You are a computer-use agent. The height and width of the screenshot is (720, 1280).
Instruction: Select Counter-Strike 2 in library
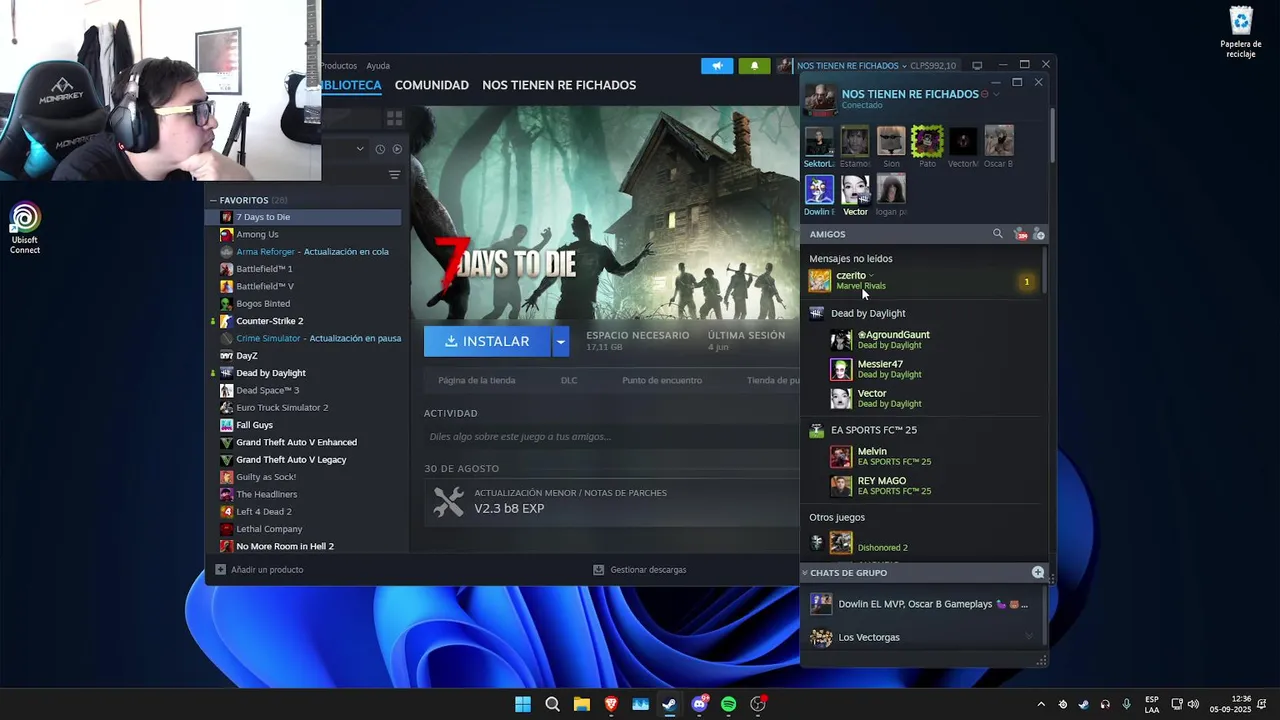(269, 321)
